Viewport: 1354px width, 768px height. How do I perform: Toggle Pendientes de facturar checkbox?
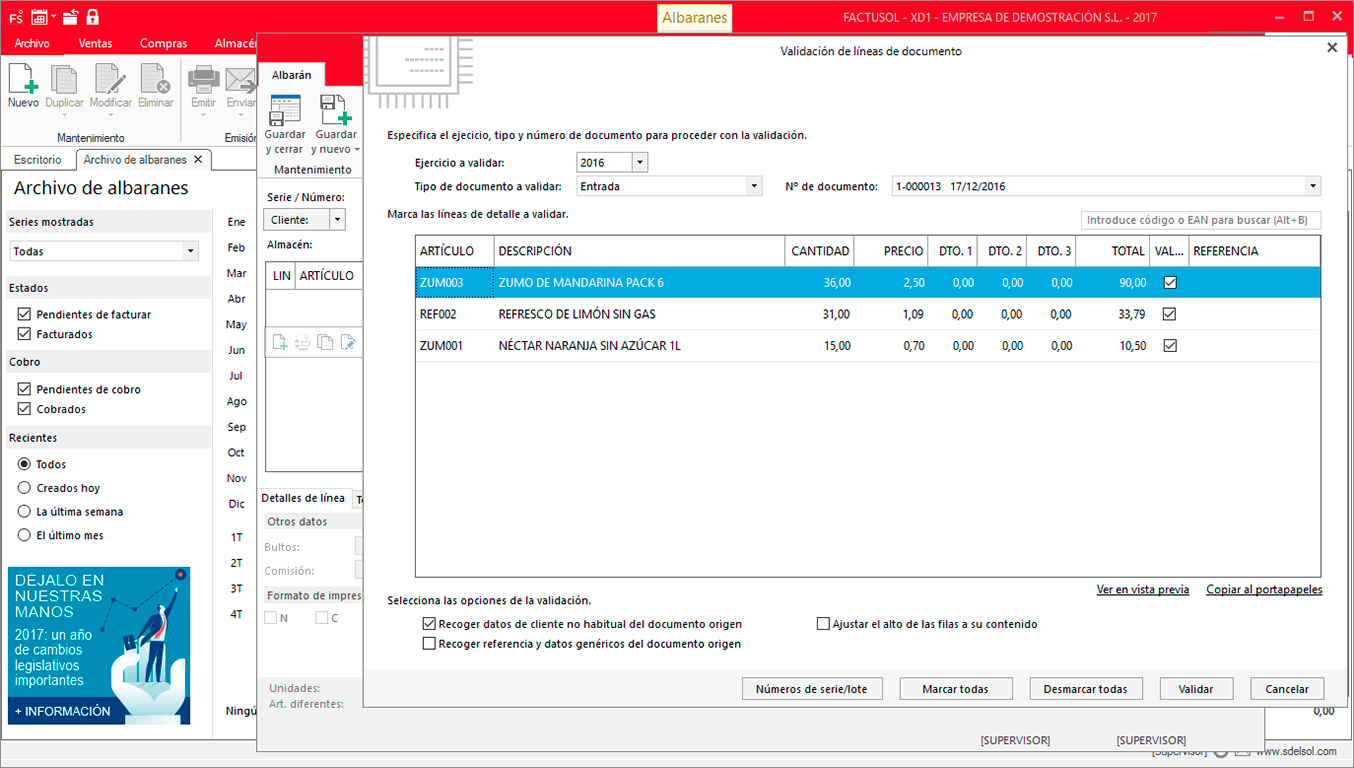click(x=24, y=314)
